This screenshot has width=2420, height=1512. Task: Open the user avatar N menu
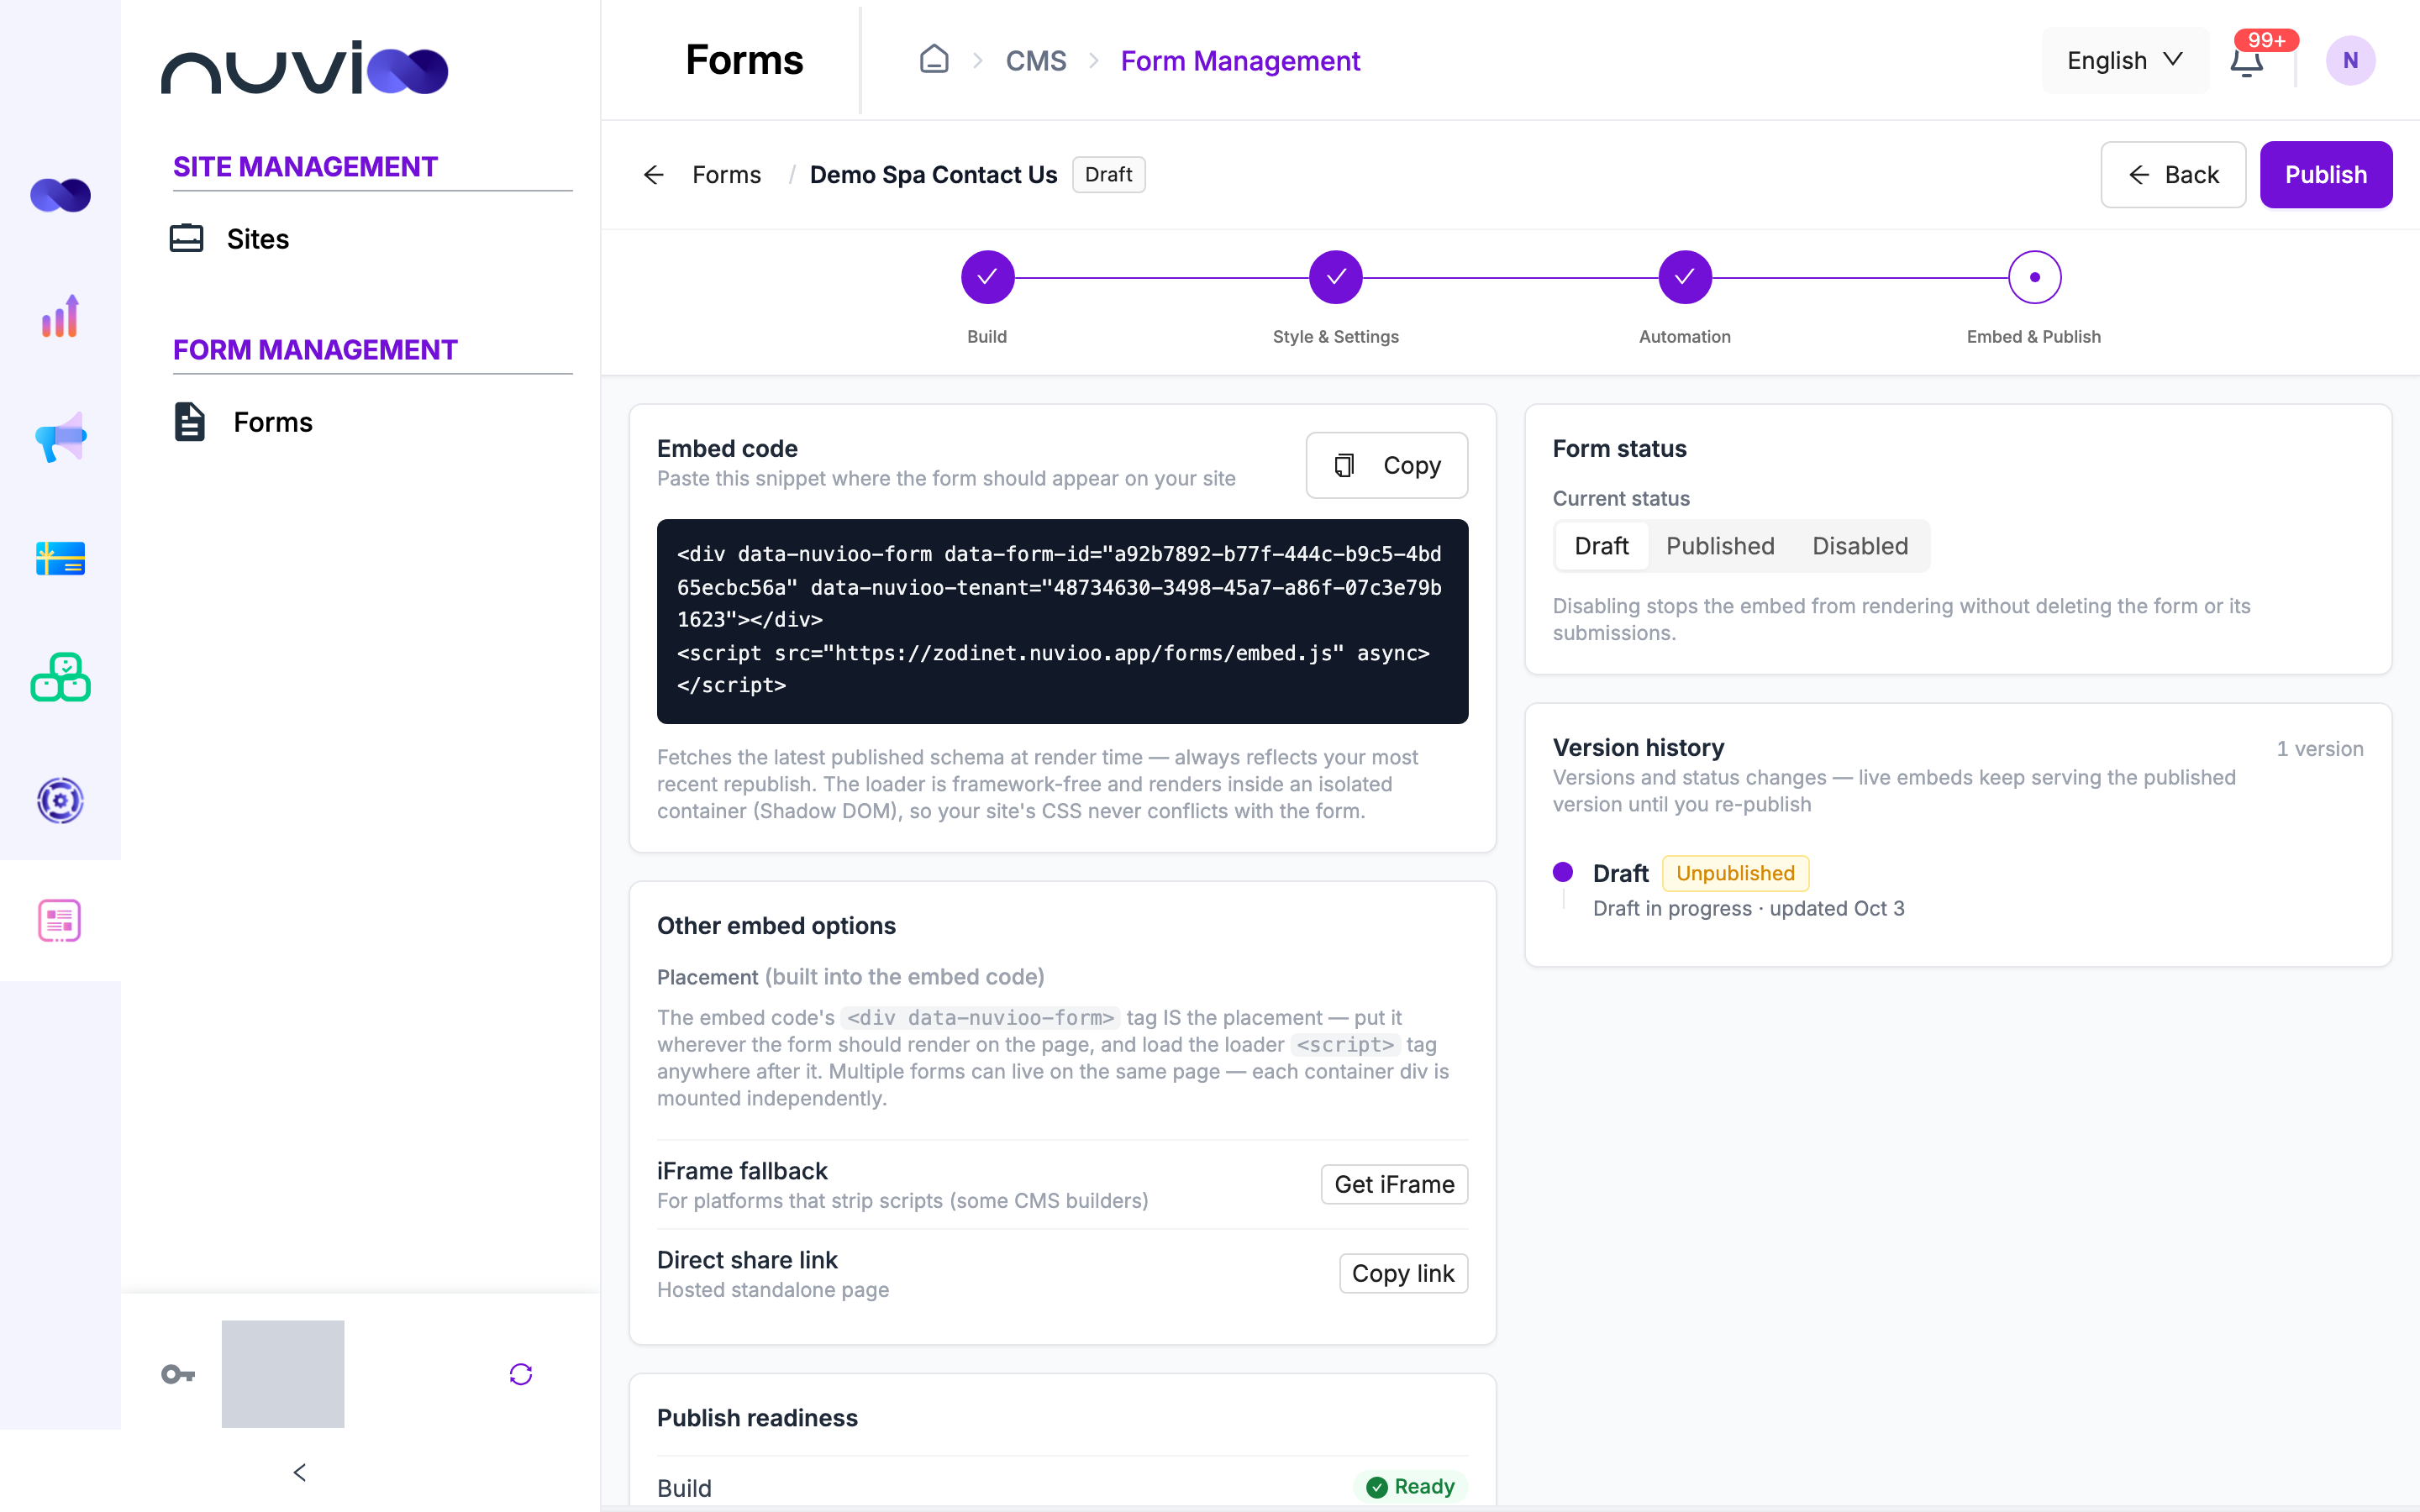pos(2350,61)
